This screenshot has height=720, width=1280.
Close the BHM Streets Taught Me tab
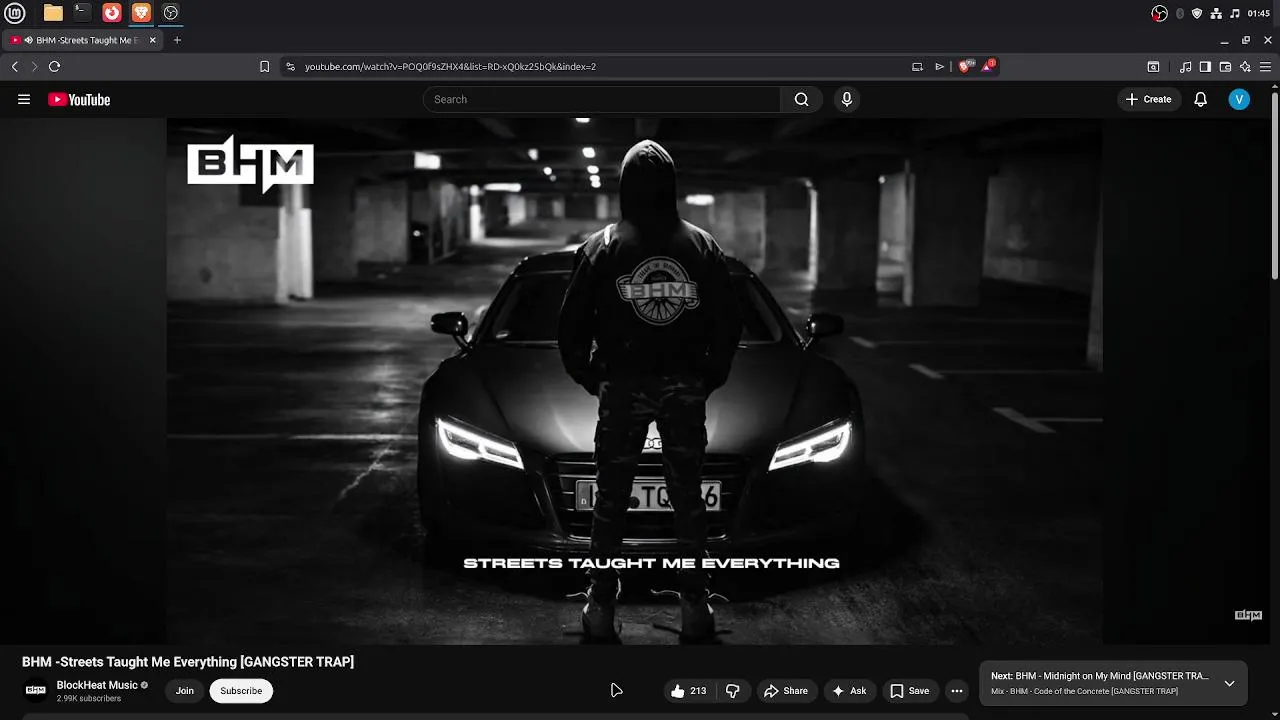pyautogui.click(x=153, y=40)
